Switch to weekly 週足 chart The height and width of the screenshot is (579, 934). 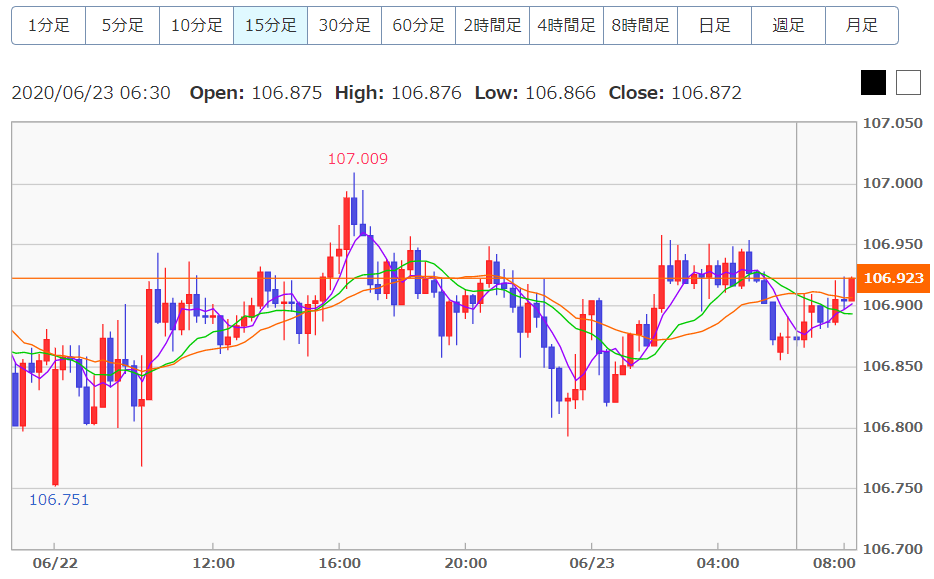point(788,26)
